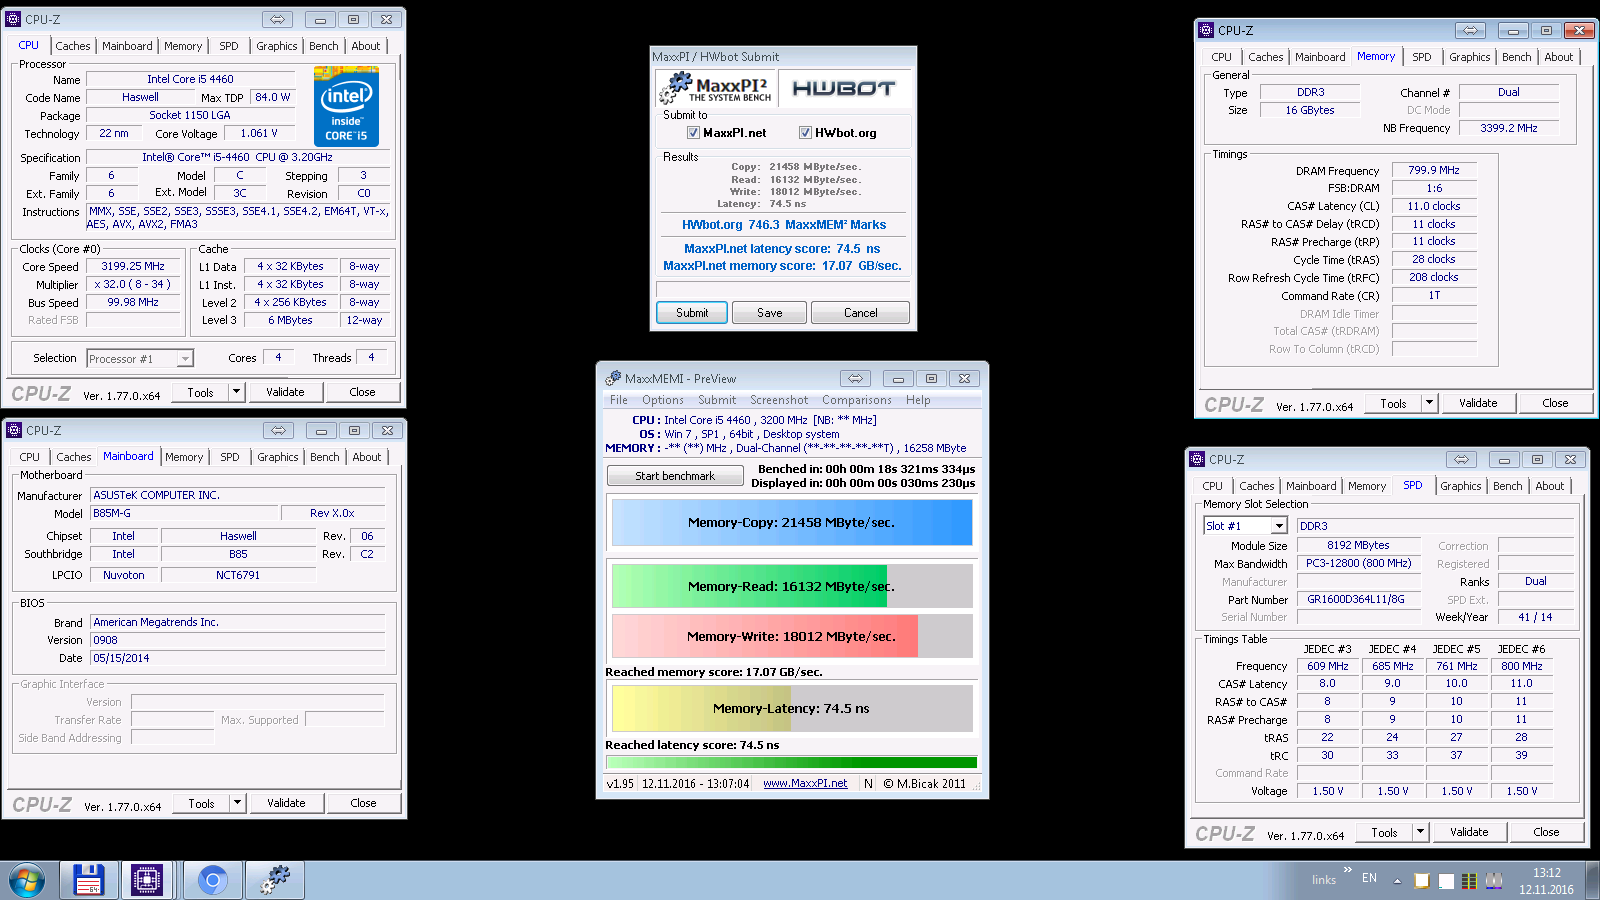Click the MaxxPI² system bench logo
The image size is (1600, 900).
point(716,88)
